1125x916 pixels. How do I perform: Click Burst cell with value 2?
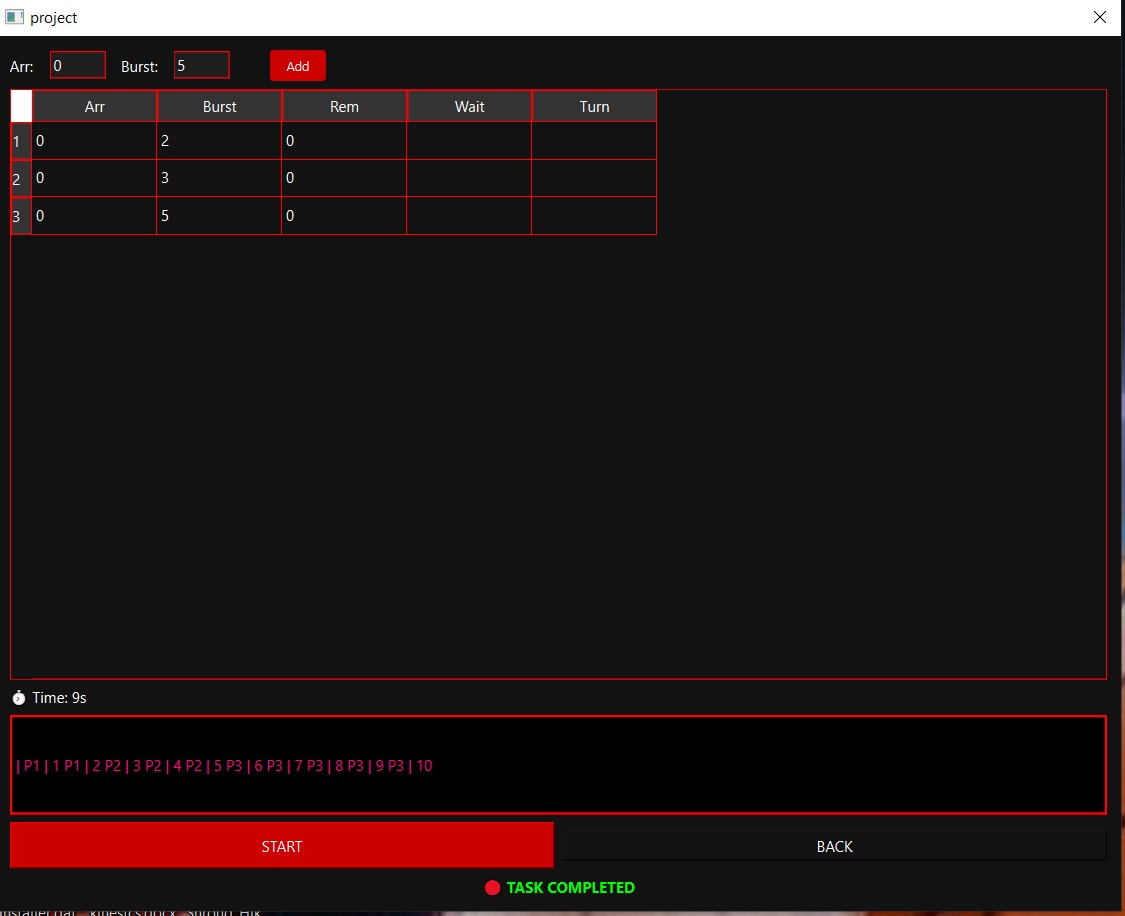219,141
